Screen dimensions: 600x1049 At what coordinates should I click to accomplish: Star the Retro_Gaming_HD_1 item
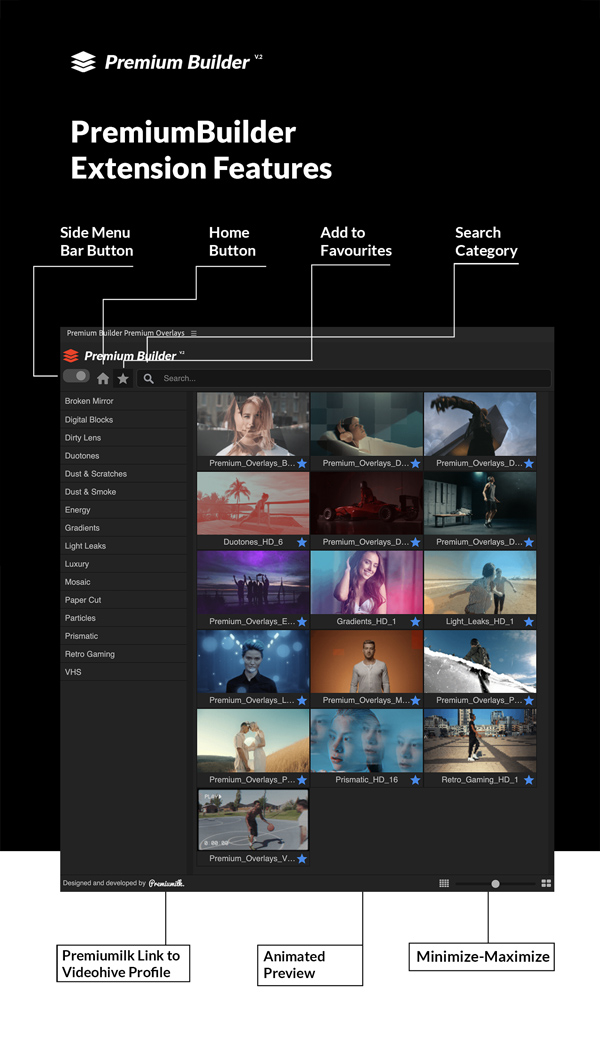pos(529,780)
